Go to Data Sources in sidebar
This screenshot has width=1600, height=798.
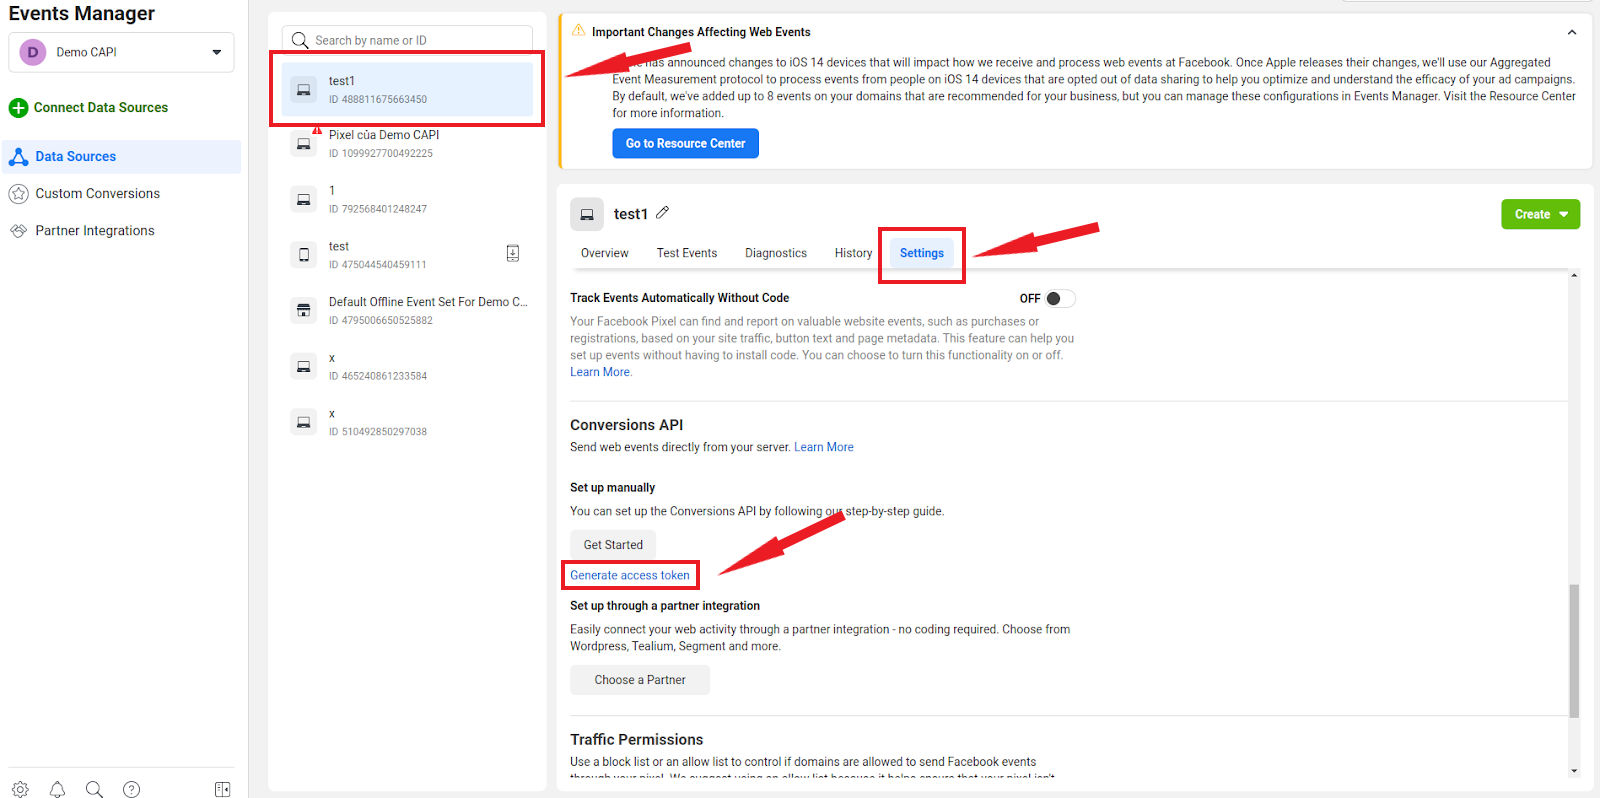(121, 157)
